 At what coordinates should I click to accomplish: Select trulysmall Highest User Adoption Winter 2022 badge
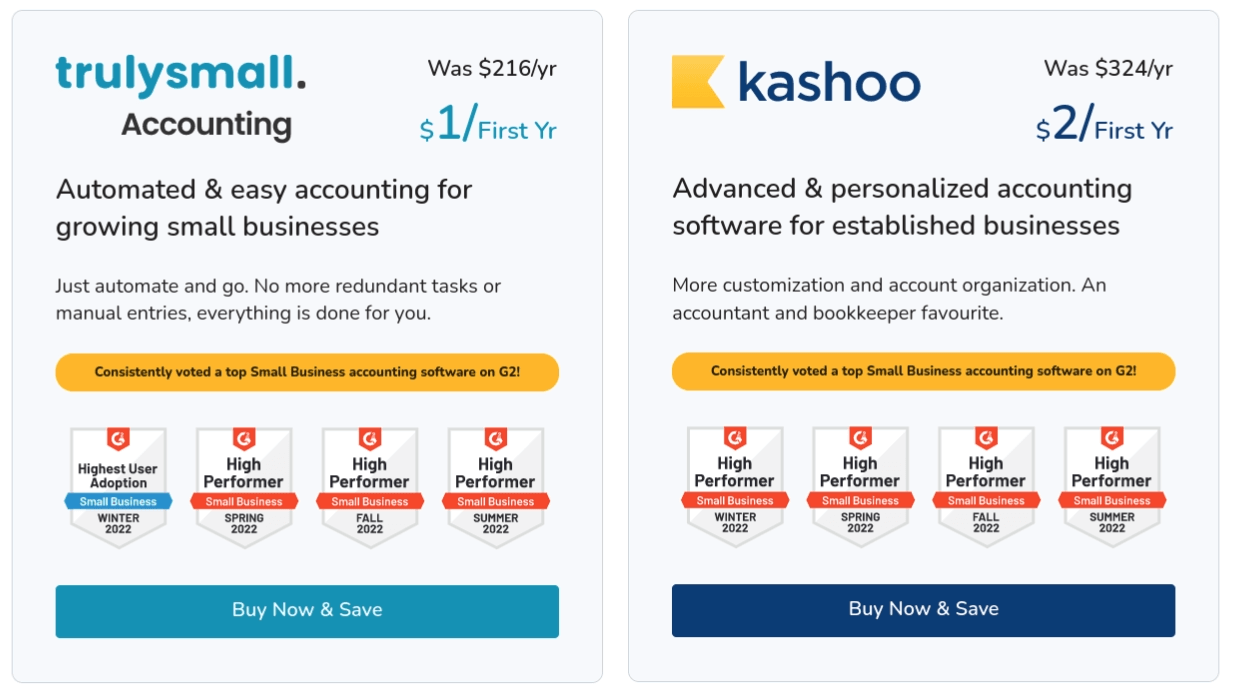118,488
